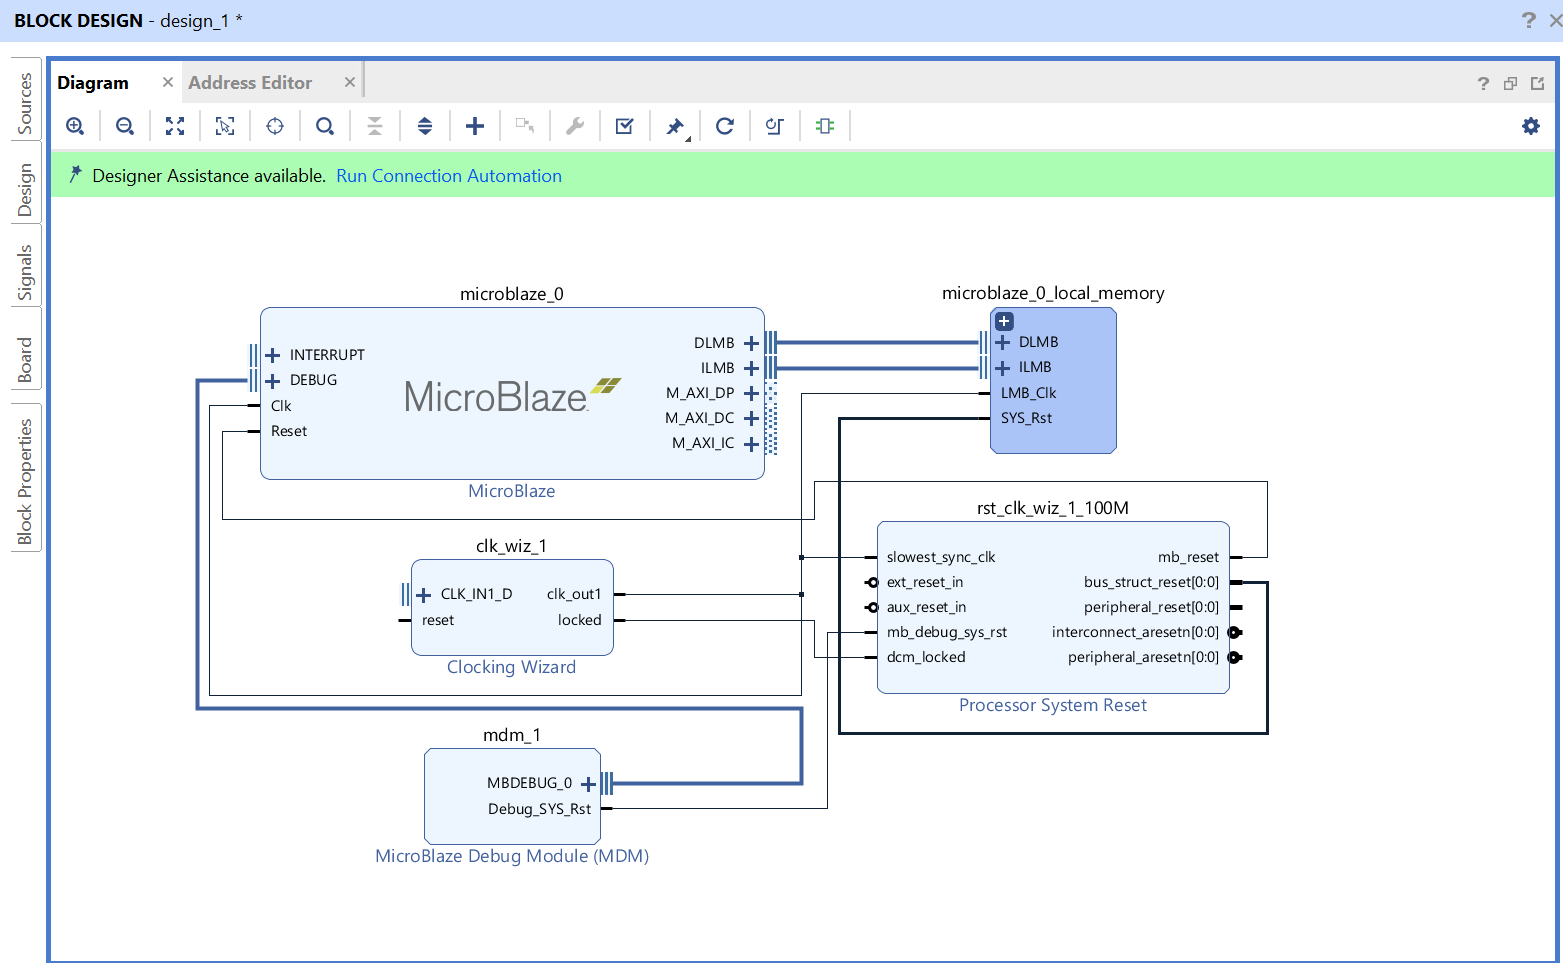Image resolution: width=1563 pixels, height=963 pixels.
Task: Click the green chip icon in the toolbar
Action: (825, 126)
